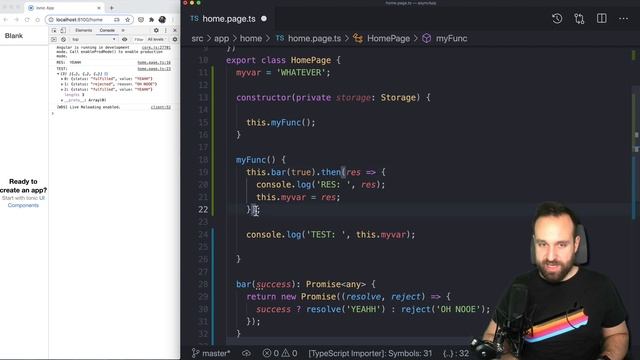Click the translate icon in address bar
Image resolution: width=640 pixels, height=360 pixels.
[x=117, y=20]
